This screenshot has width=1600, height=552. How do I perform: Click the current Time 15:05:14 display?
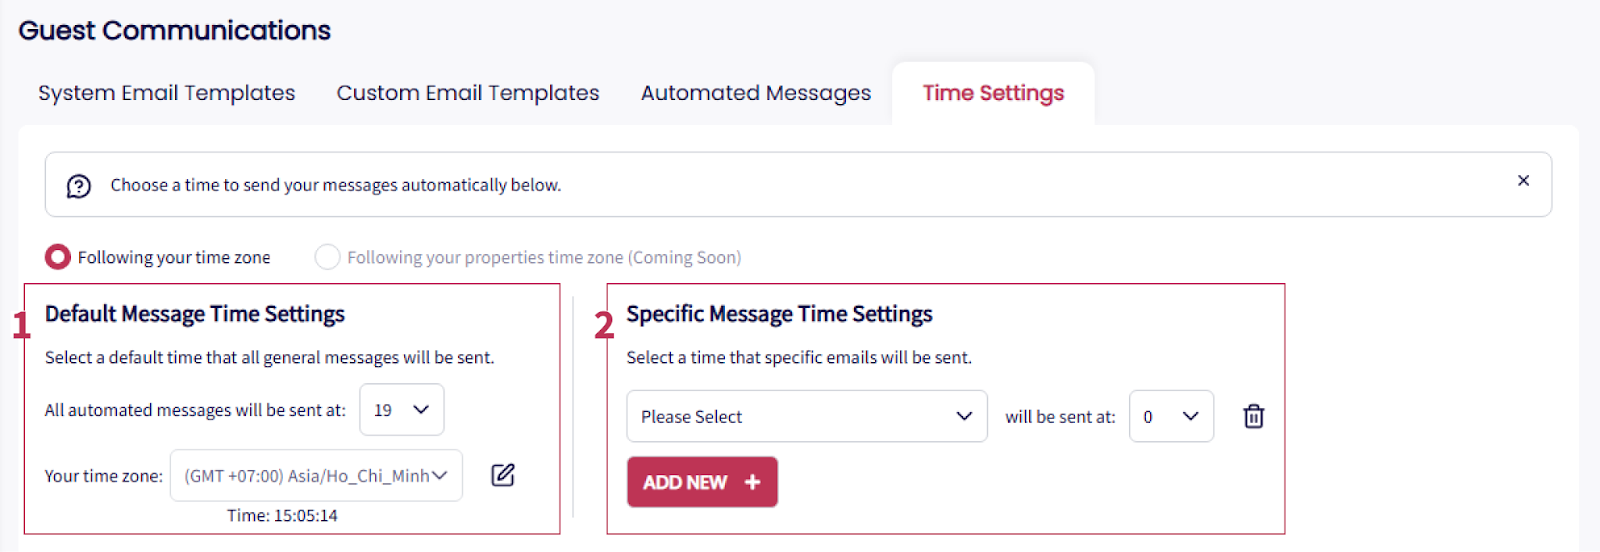(282, 516)
